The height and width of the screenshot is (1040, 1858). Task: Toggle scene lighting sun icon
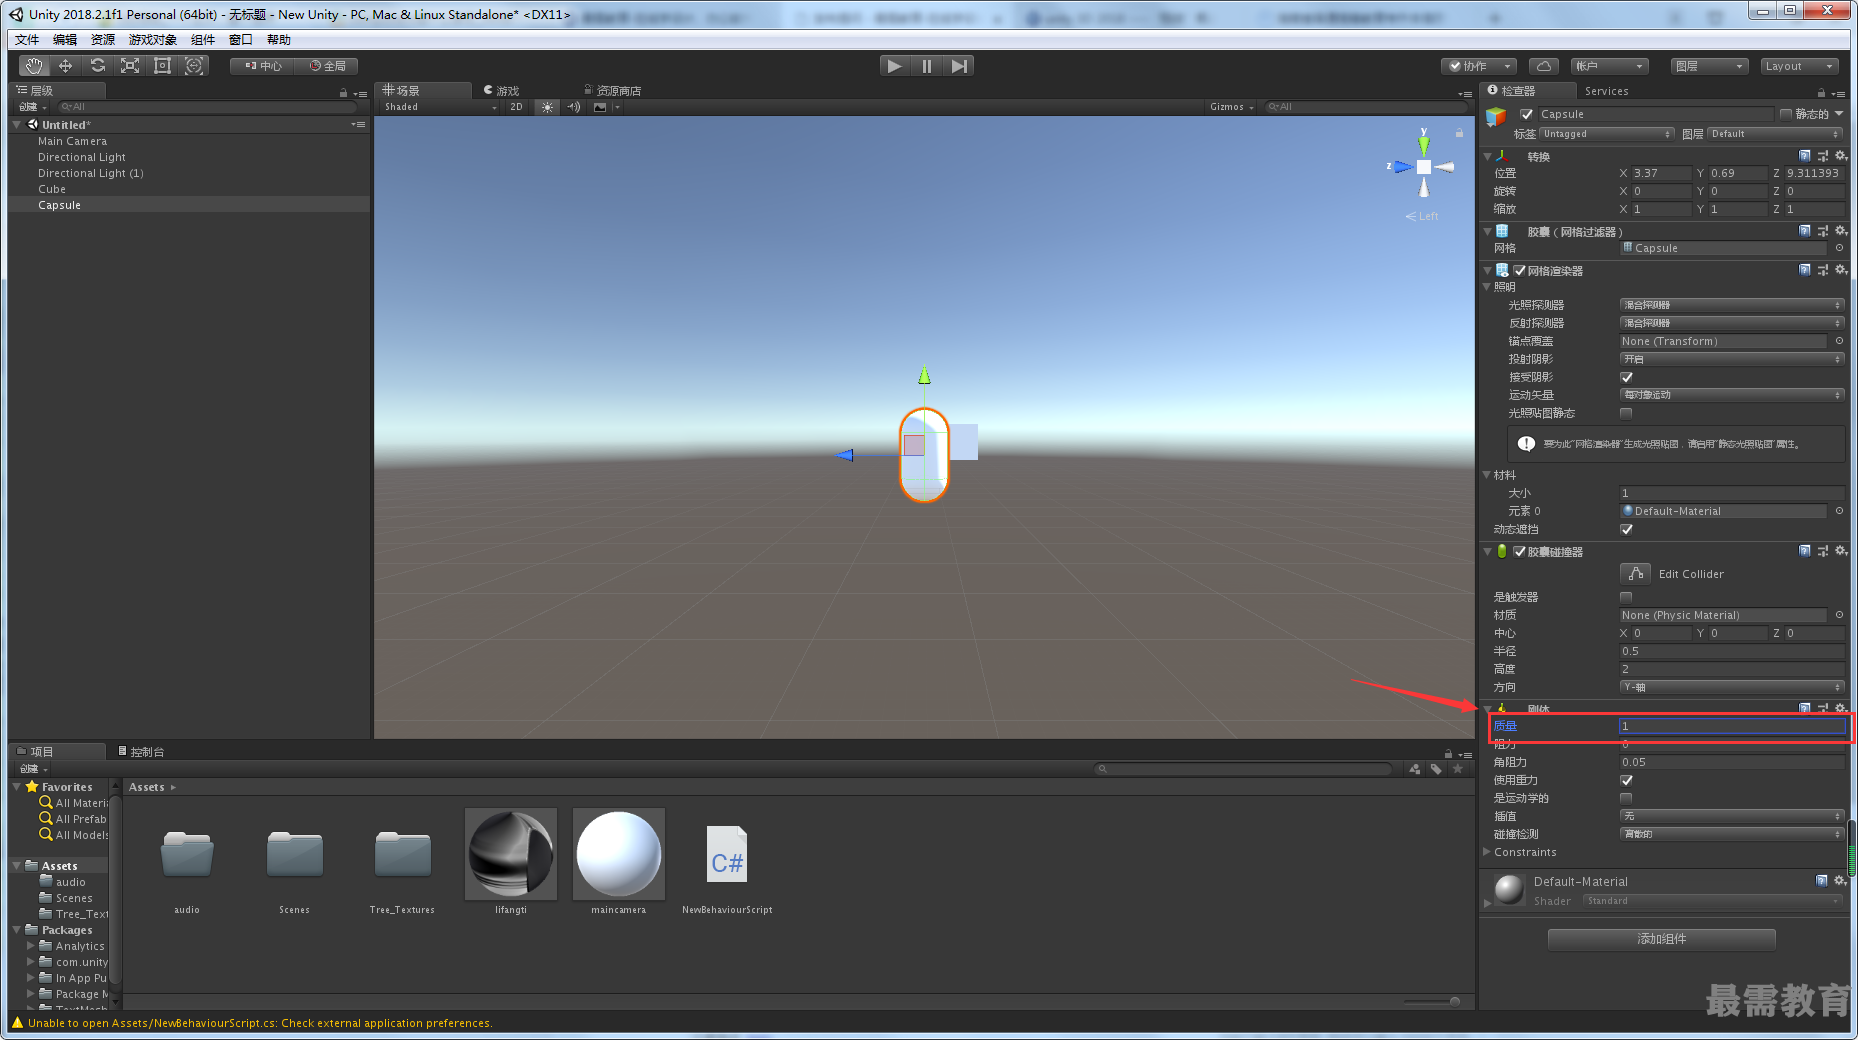click(x=547, y=107)
